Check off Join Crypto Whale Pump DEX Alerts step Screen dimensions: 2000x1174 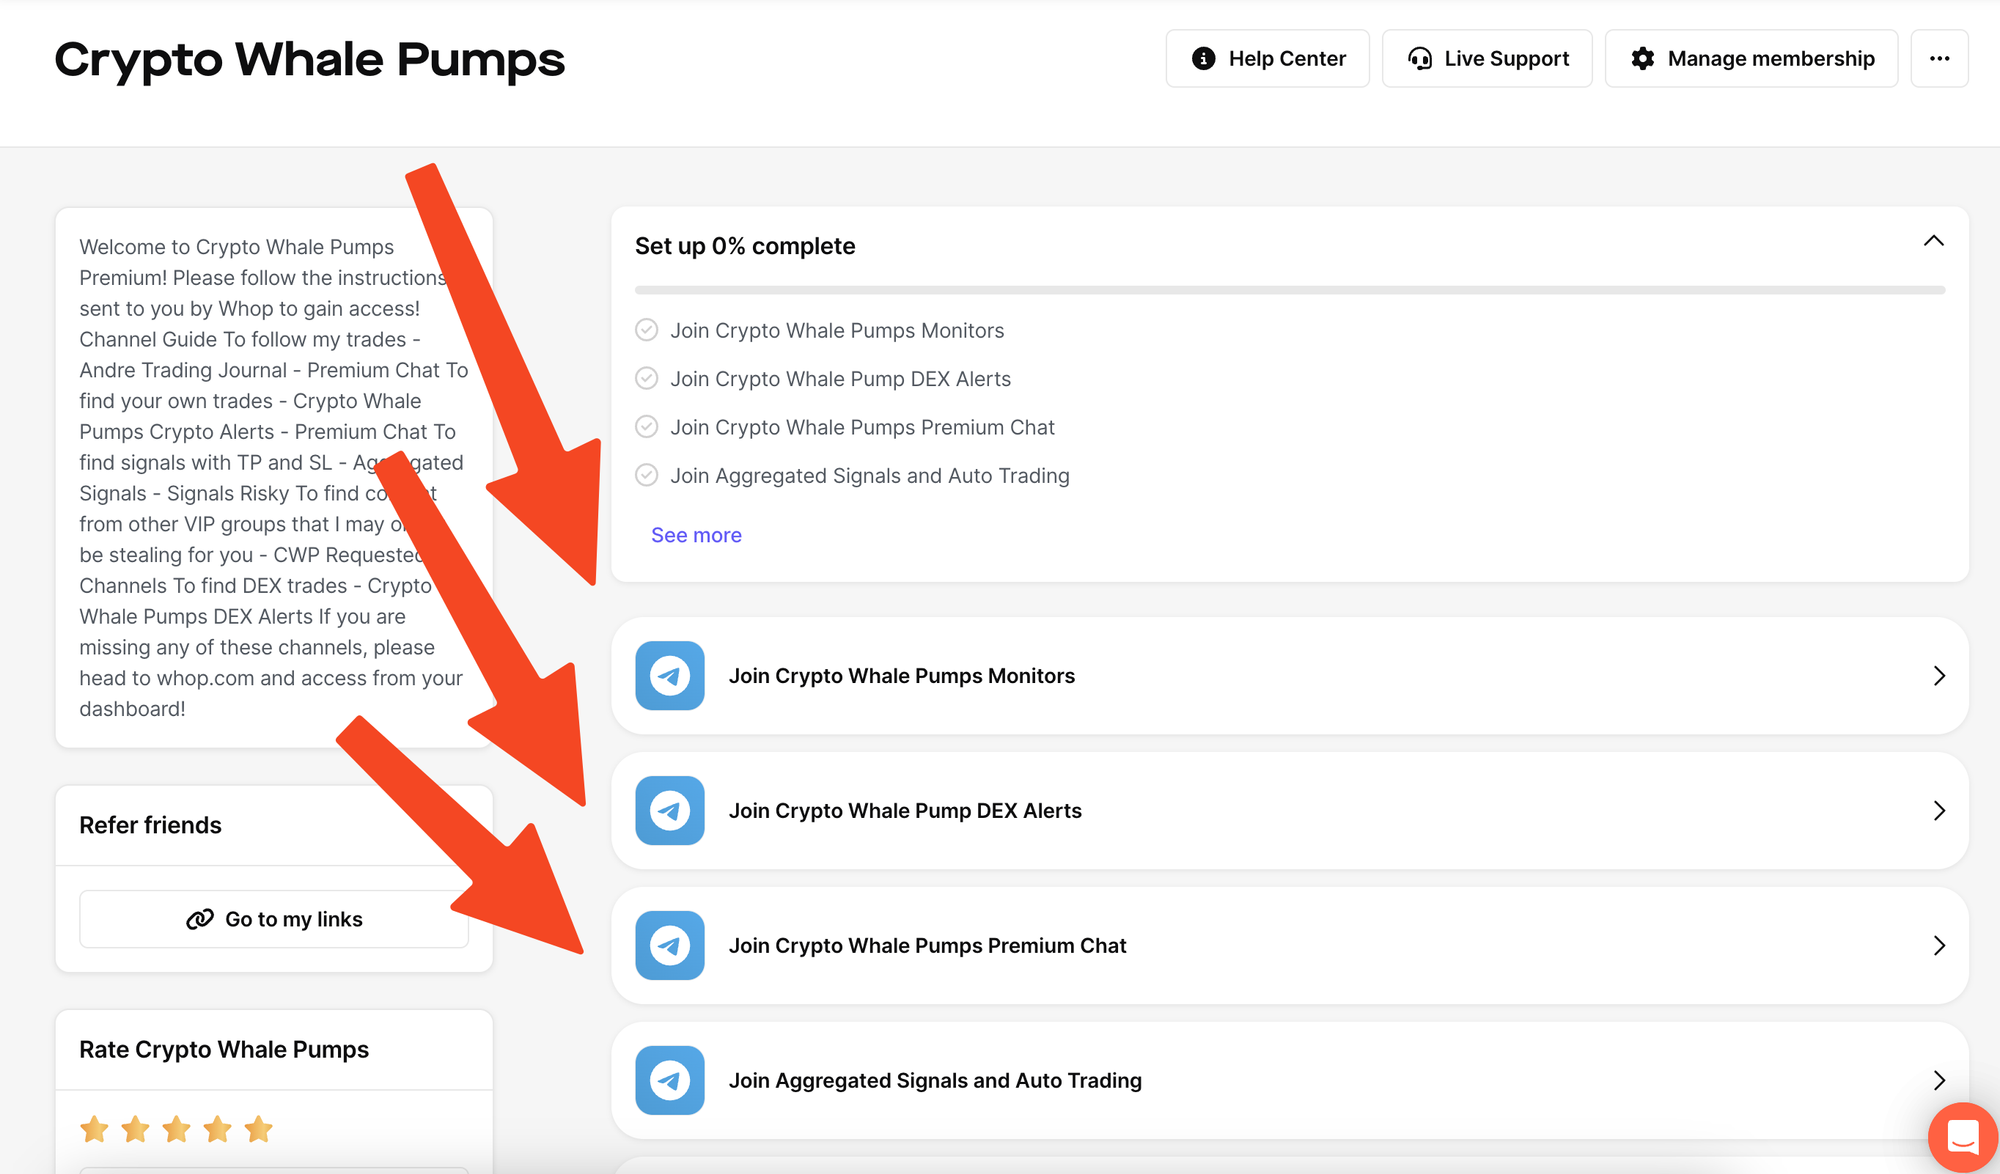[x=647, y=378]
